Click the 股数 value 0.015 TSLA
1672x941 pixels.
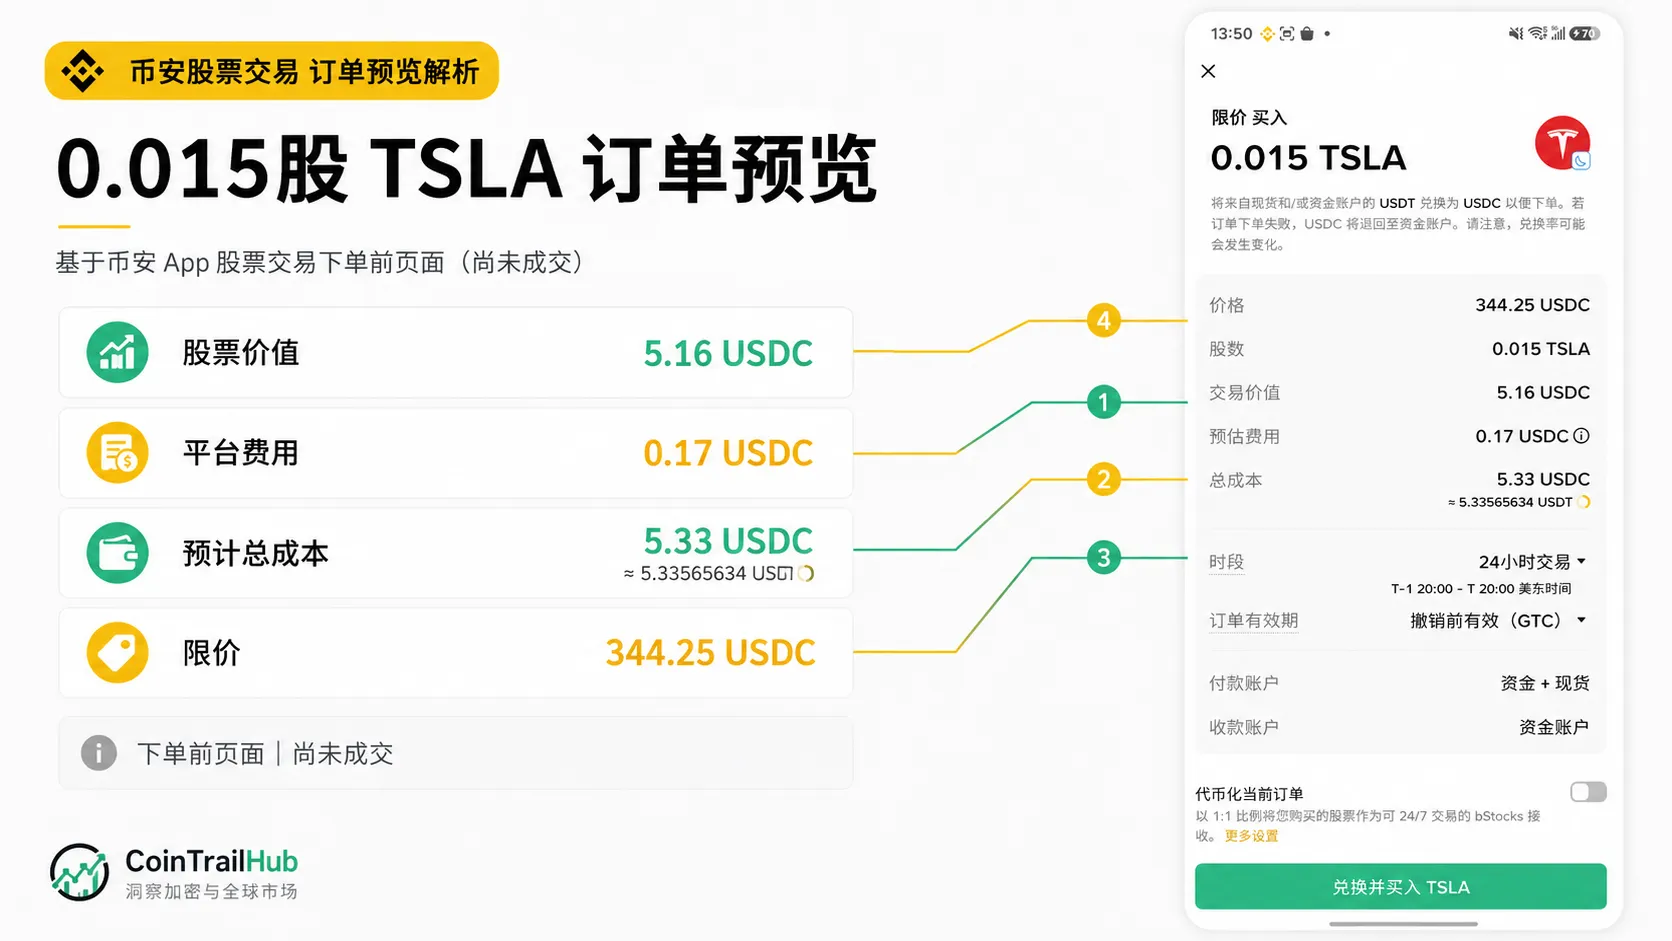(1540, 349)
